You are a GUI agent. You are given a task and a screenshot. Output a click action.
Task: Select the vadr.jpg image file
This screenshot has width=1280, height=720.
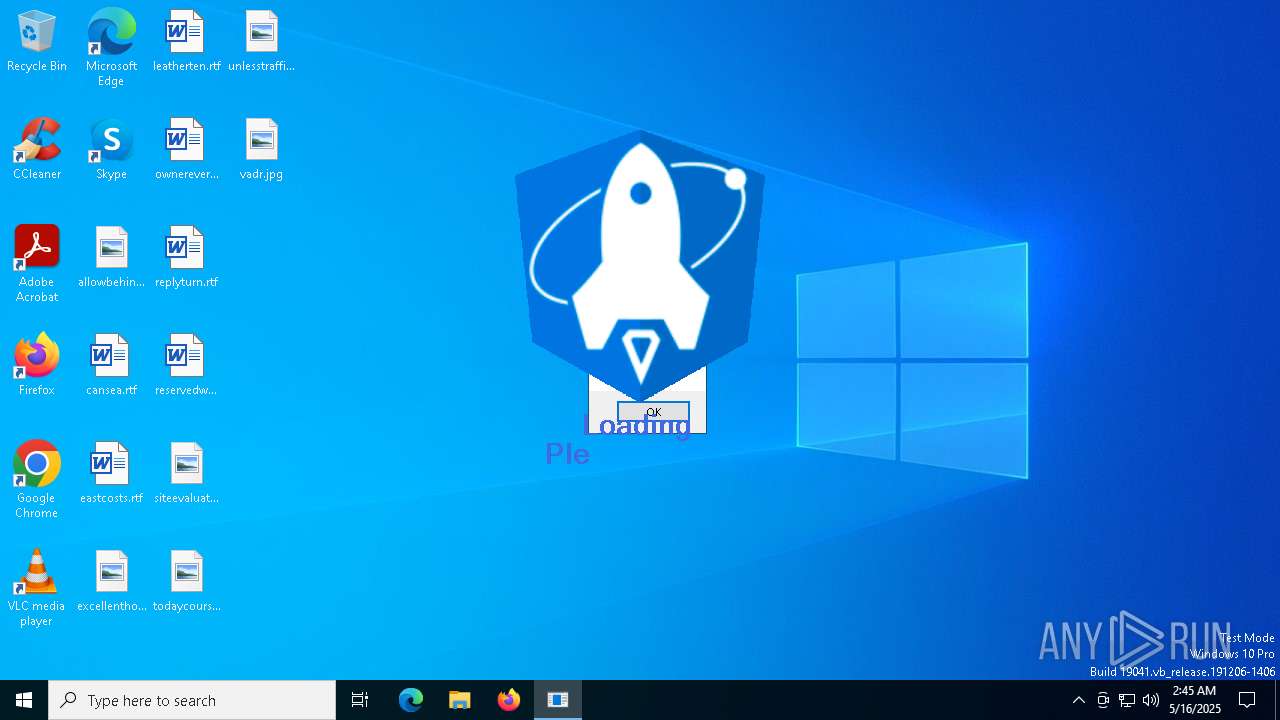(x=261, y=150)
